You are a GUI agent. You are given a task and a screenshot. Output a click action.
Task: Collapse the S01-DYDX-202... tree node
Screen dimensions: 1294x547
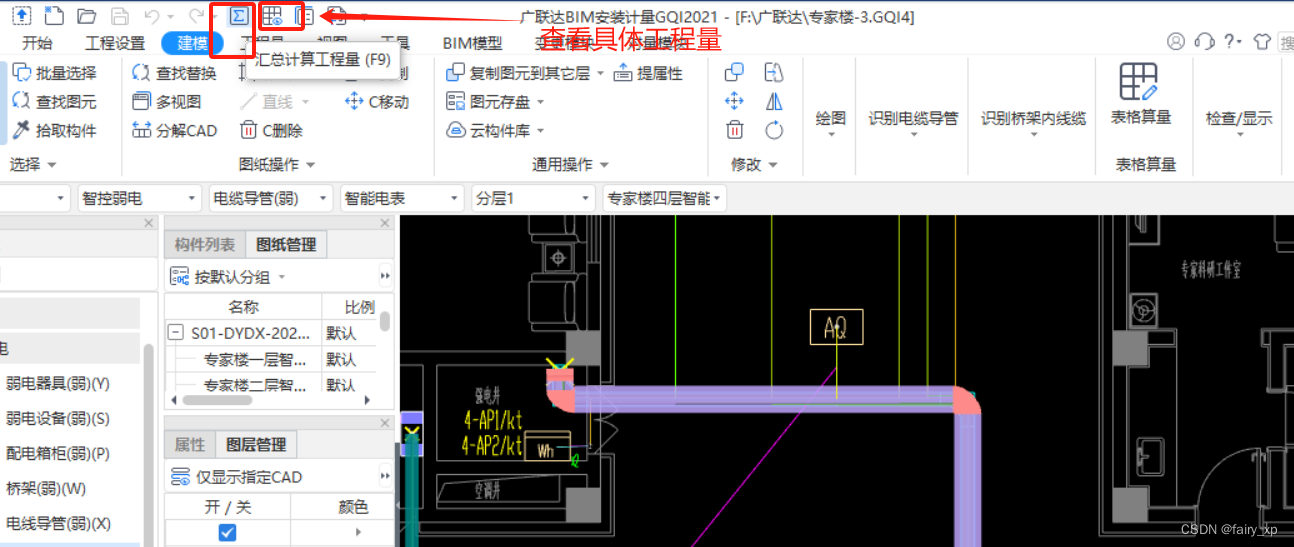coord(176,333)
